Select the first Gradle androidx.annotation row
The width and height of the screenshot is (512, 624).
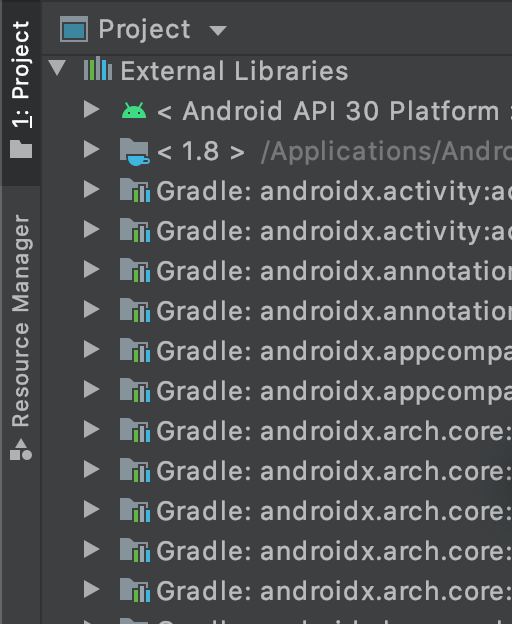tap(334, 271)
